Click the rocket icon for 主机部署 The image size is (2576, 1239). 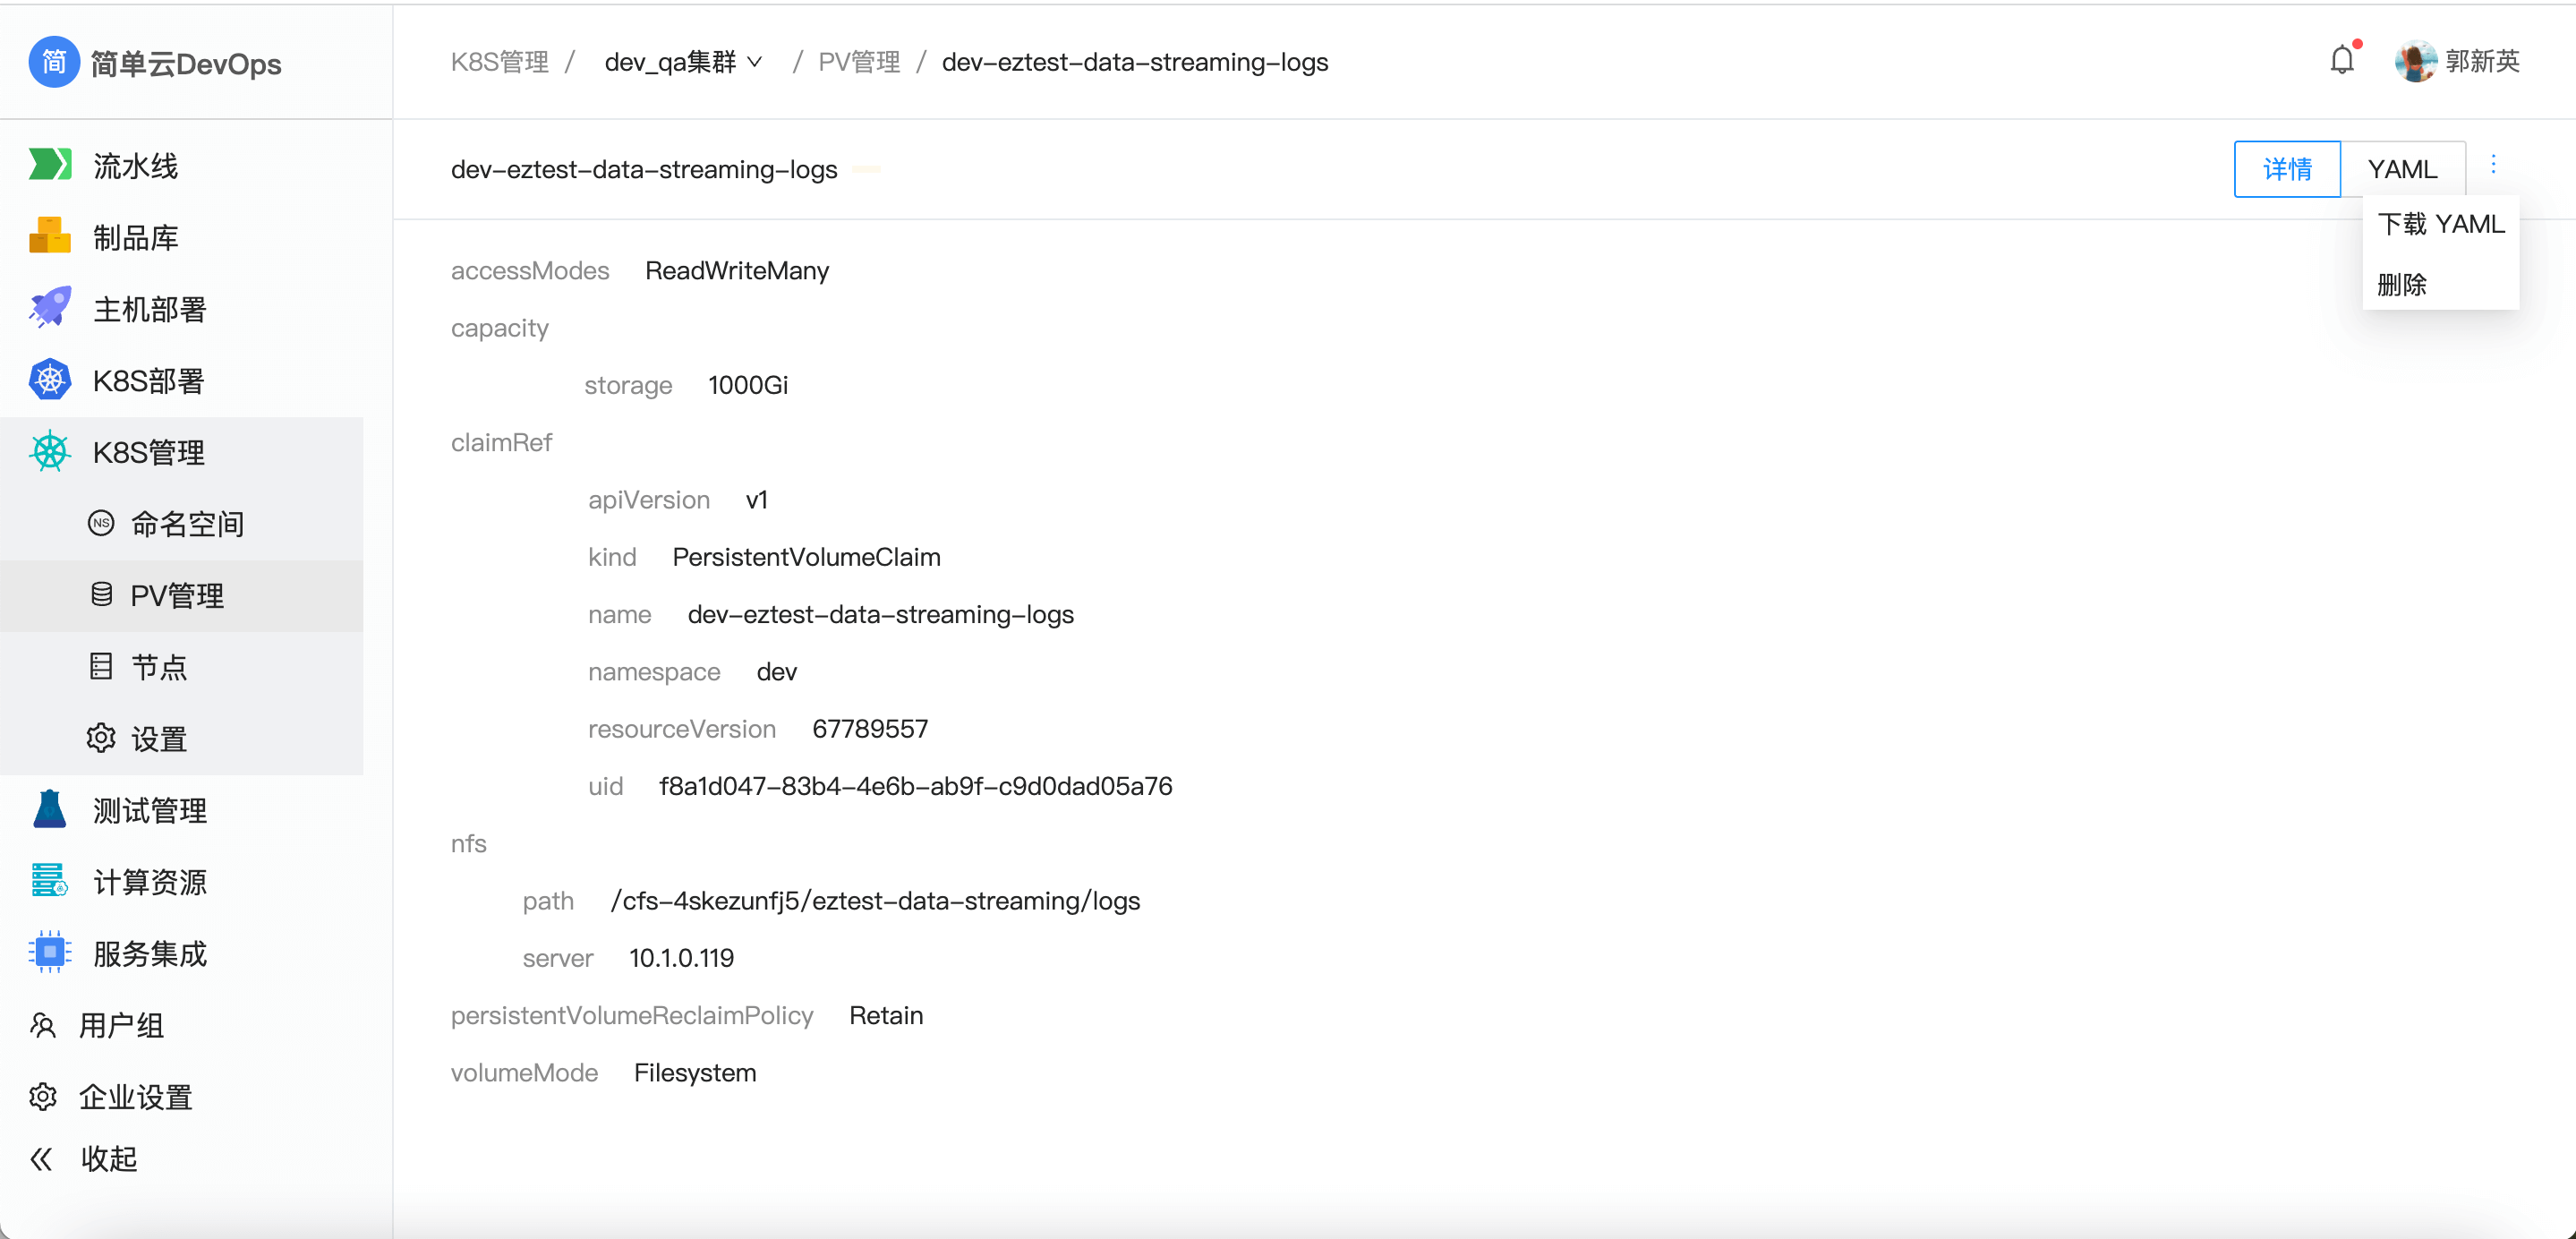point(49,308)
